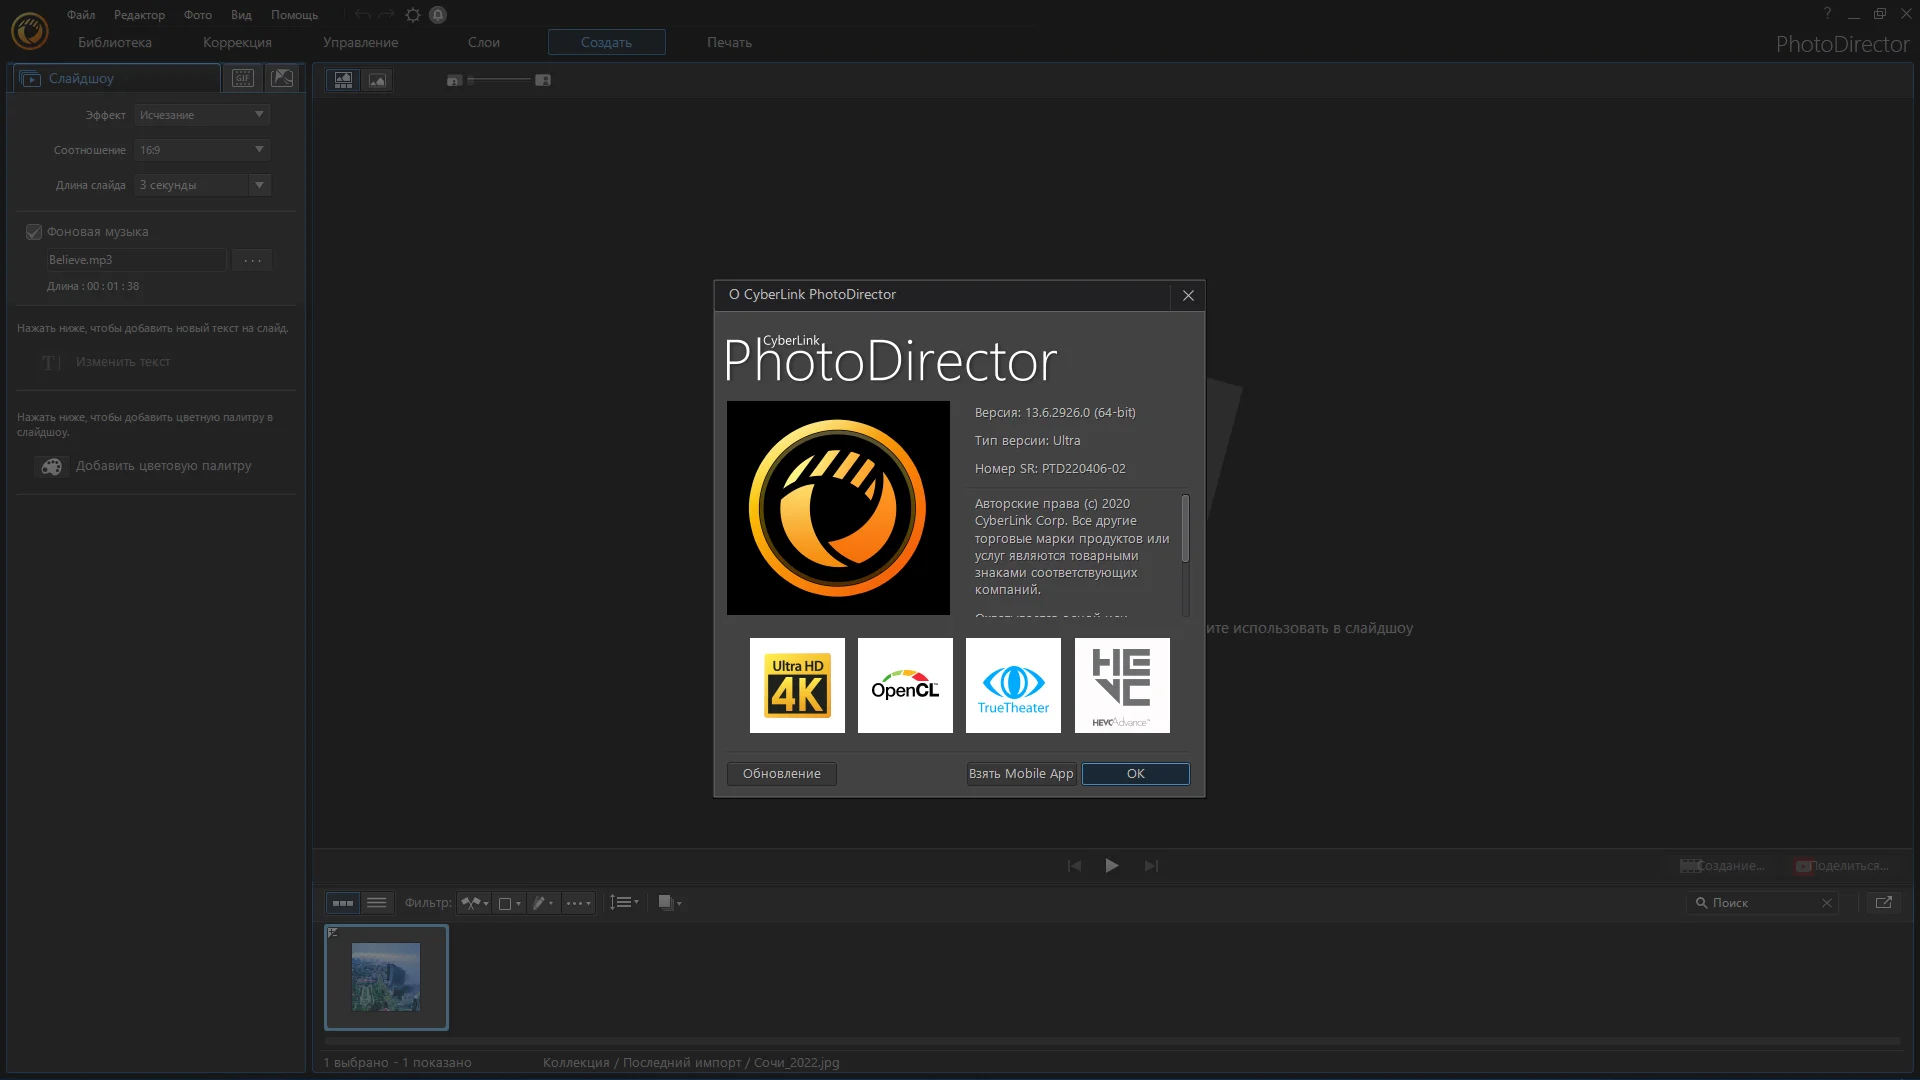This screenshot has width=1920, height=1080.
Task: Click the PhotoDirector logo icon at top-left
Action: 29,31
